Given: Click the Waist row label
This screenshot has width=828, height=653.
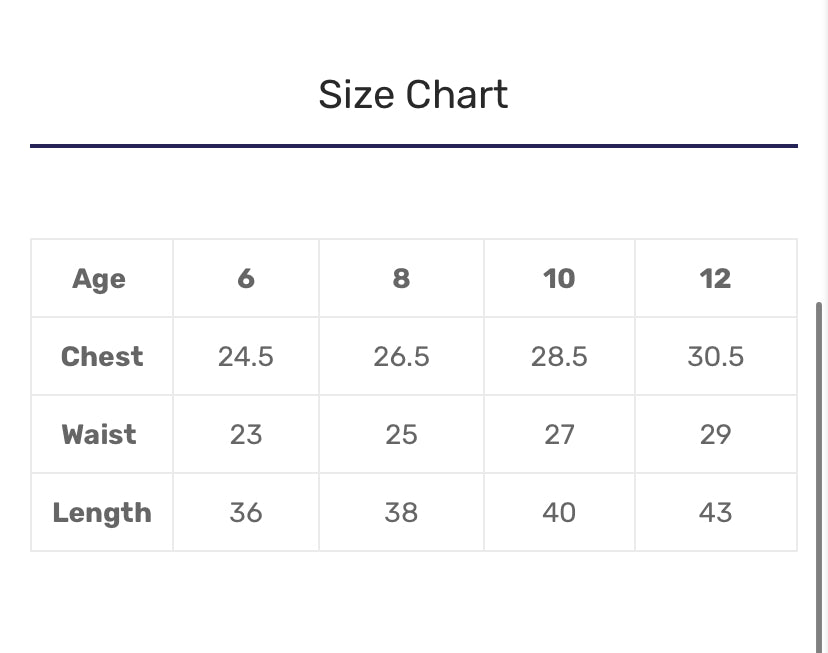Looking at the screenshot, I should (x=99, y=435).
